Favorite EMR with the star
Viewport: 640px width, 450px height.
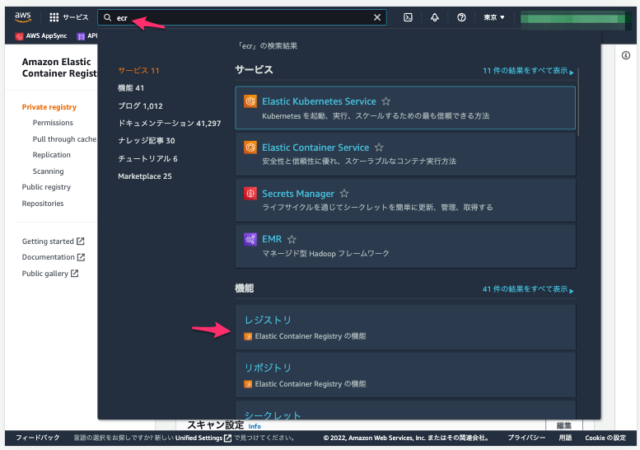291,239
